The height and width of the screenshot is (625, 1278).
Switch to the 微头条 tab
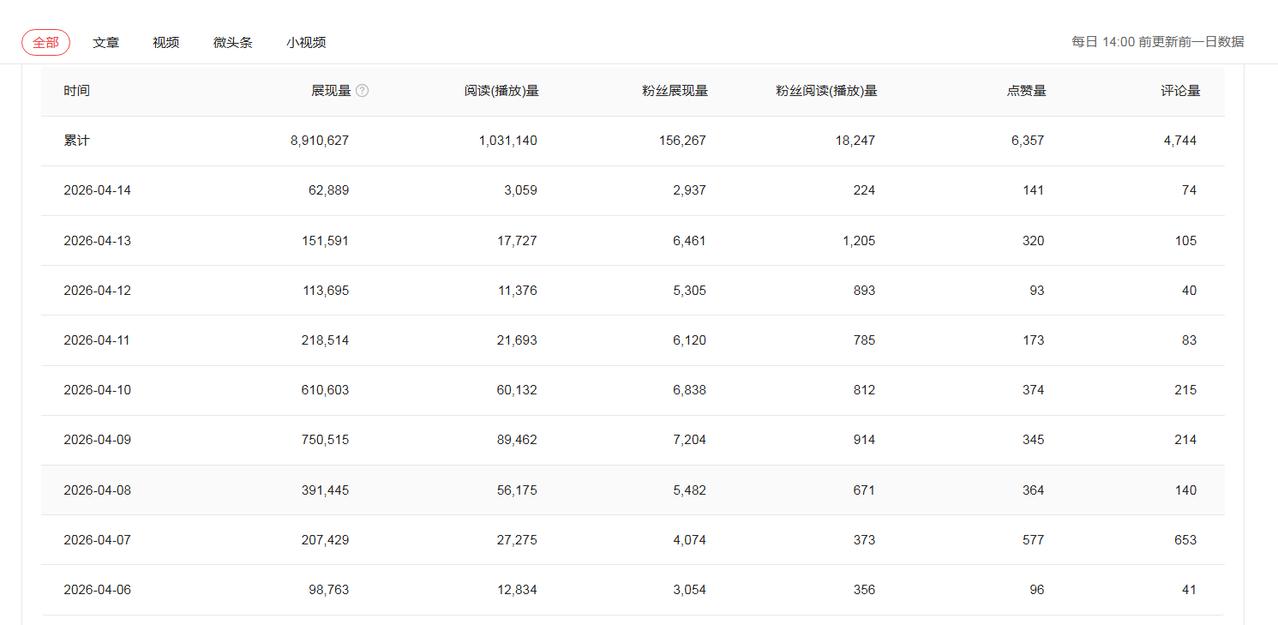[233, 42]
